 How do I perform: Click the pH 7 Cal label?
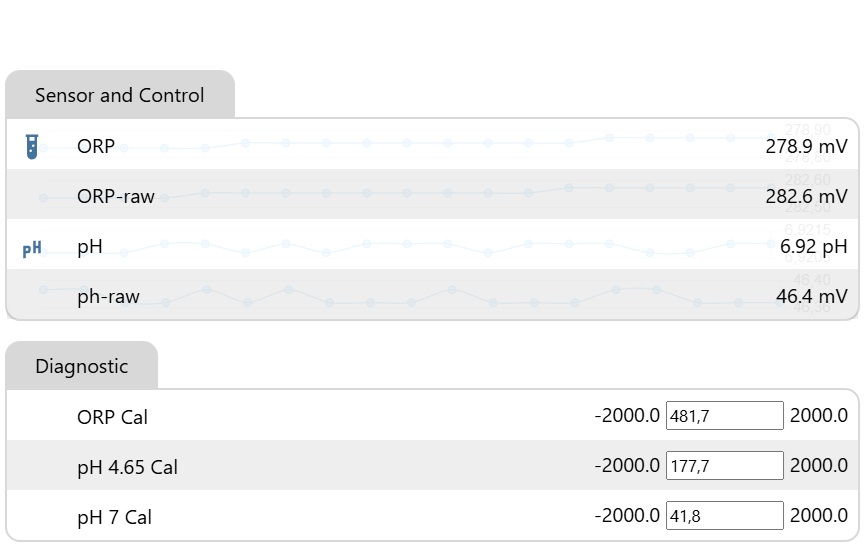pyautogui.click(x=114, y=517)
